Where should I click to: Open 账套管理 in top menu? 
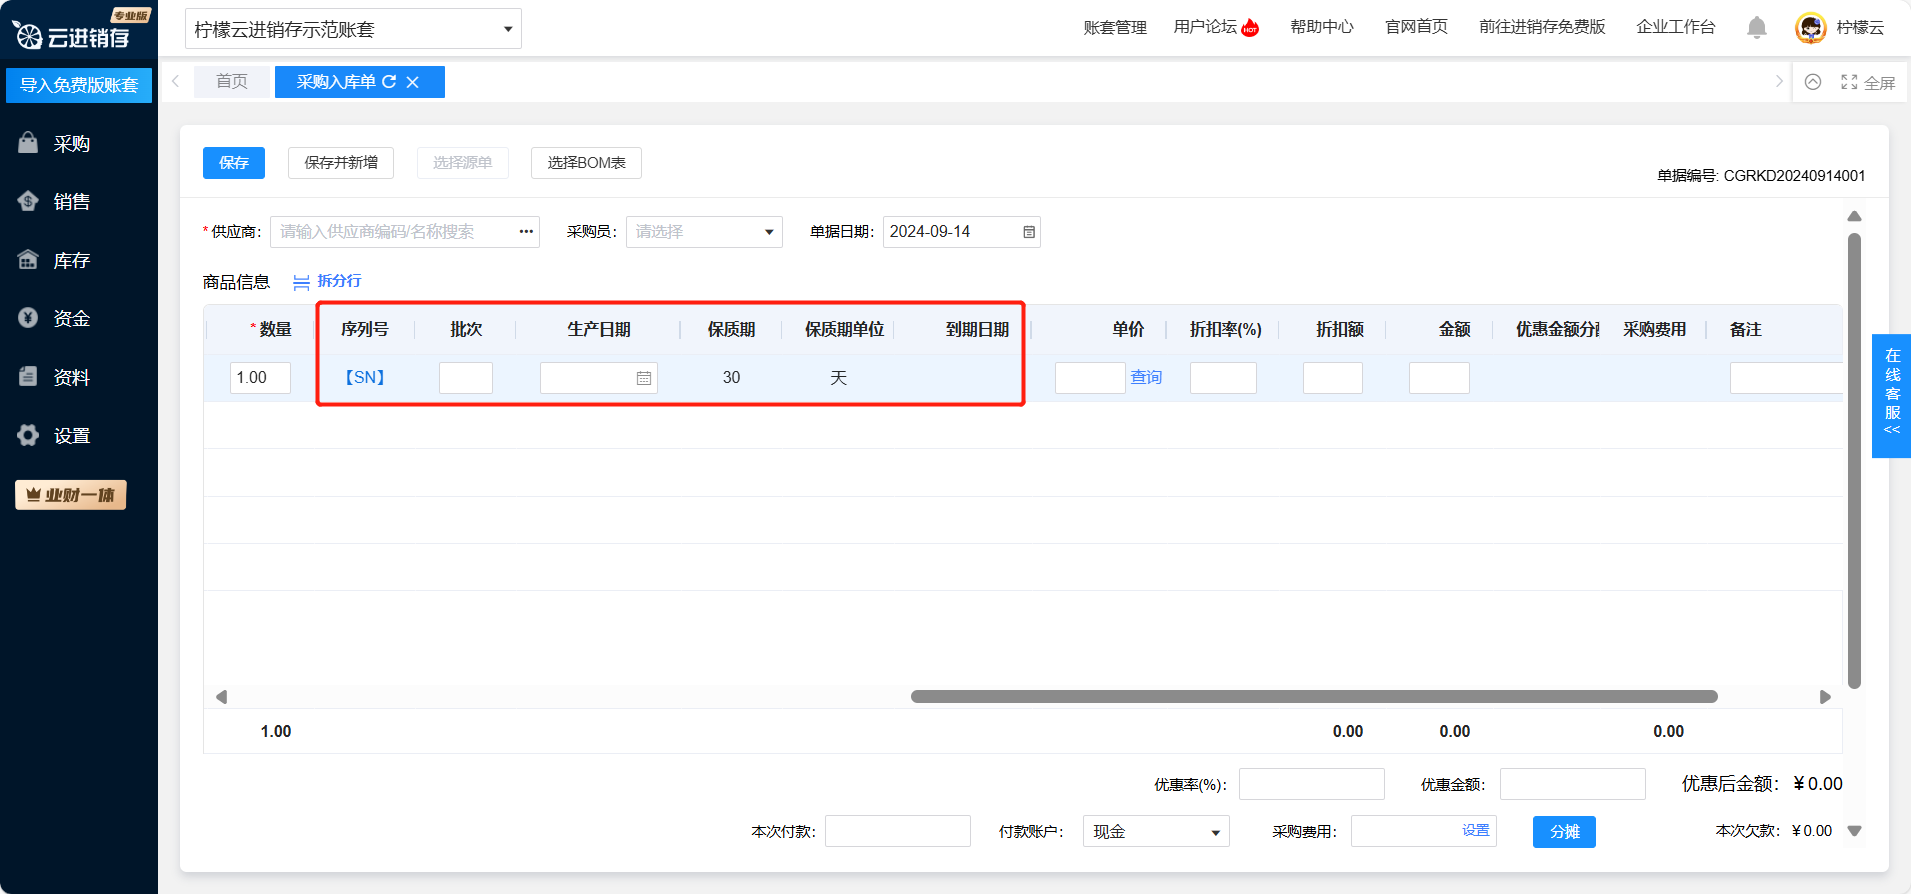click(1115, 28)
